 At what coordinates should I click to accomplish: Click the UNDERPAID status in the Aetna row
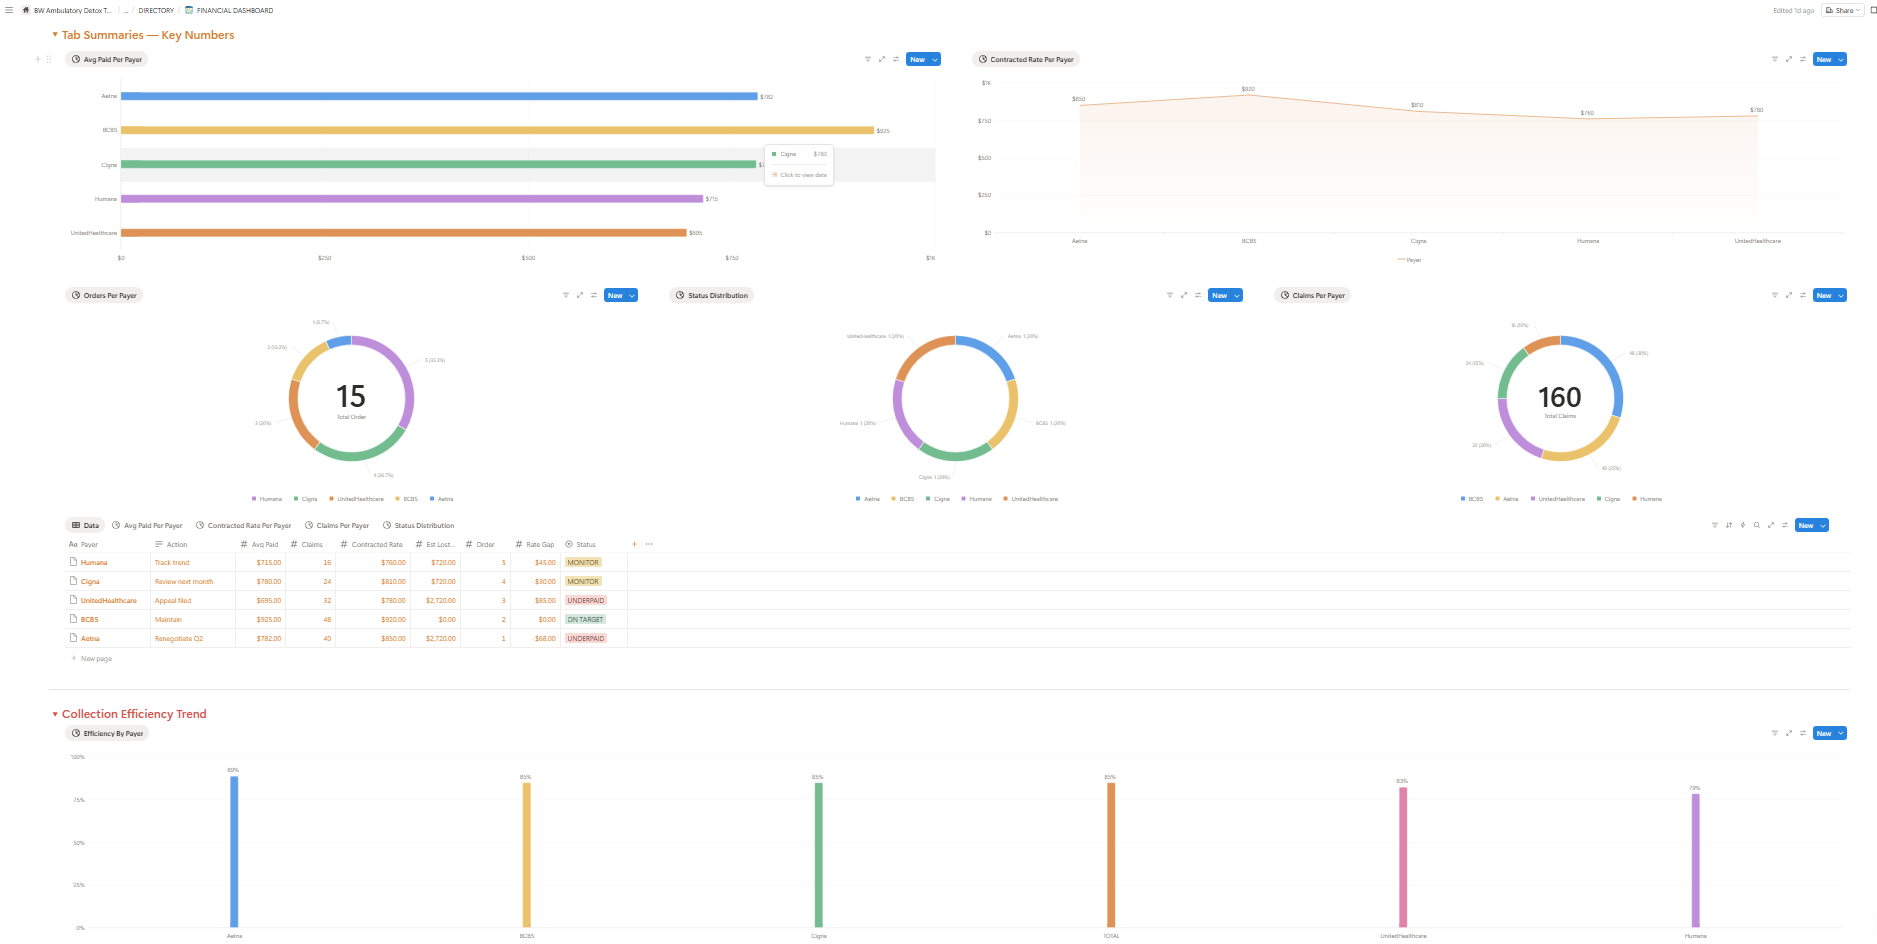tap(586, 639)
